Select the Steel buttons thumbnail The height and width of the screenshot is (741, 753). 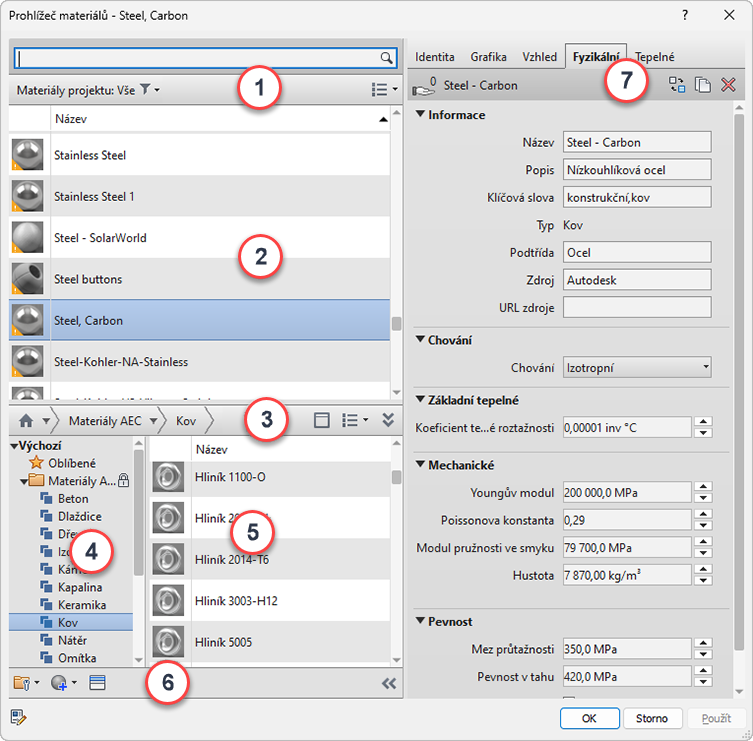(x=27, y=279)
